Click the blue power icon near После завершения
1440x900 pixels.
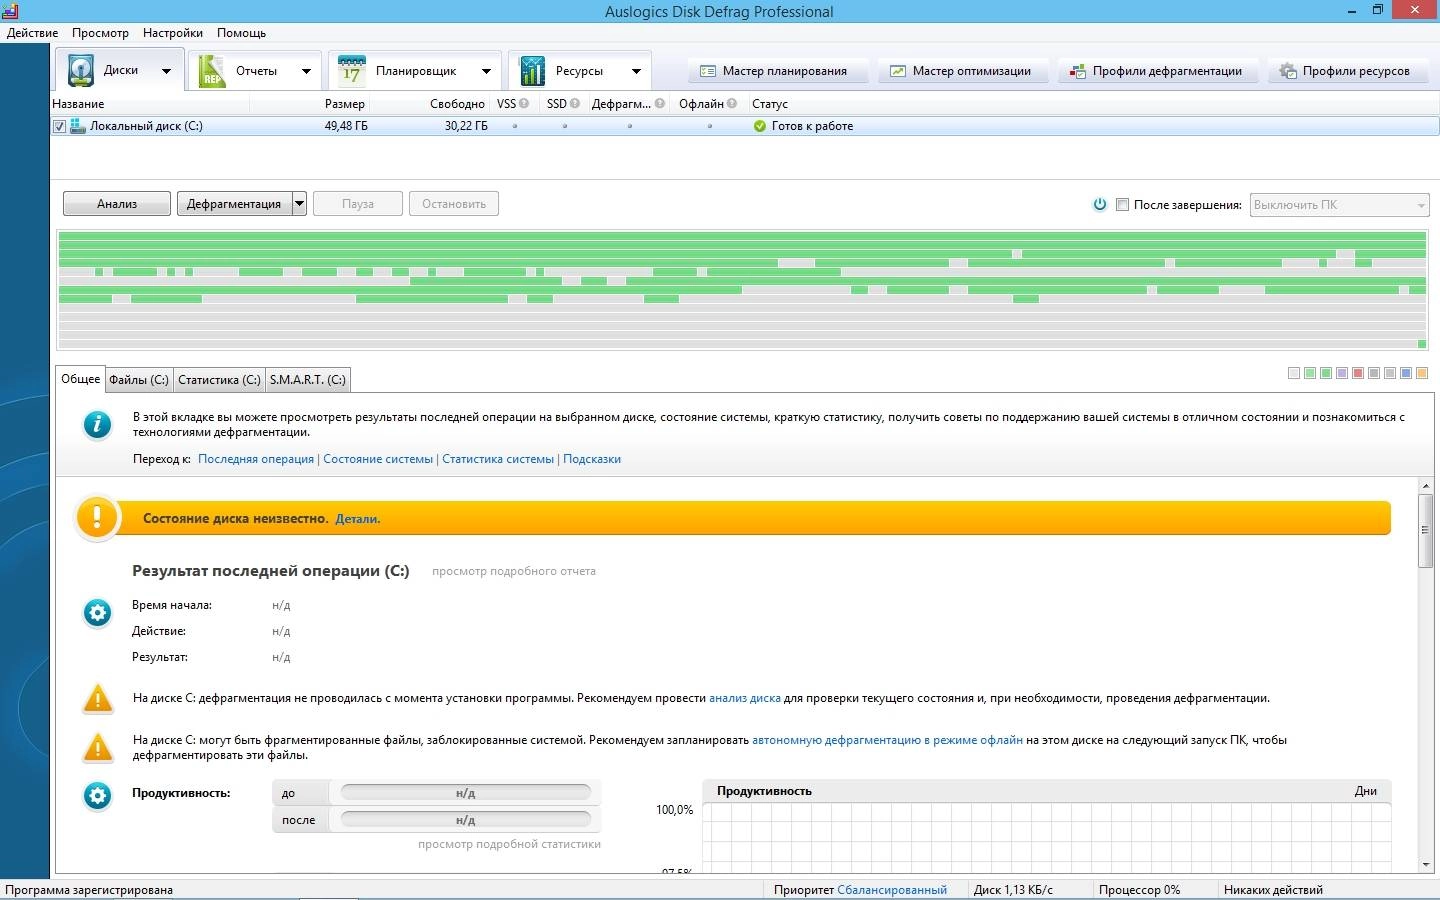click(1100, 204)
